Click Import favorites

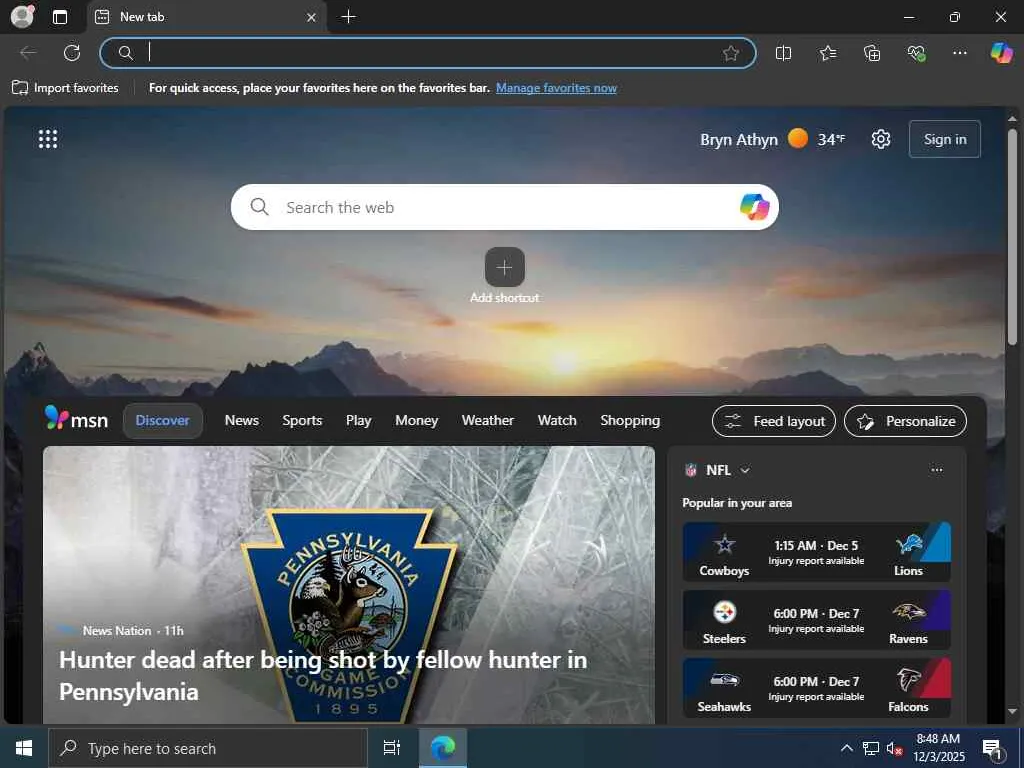[x=65, y=88]
